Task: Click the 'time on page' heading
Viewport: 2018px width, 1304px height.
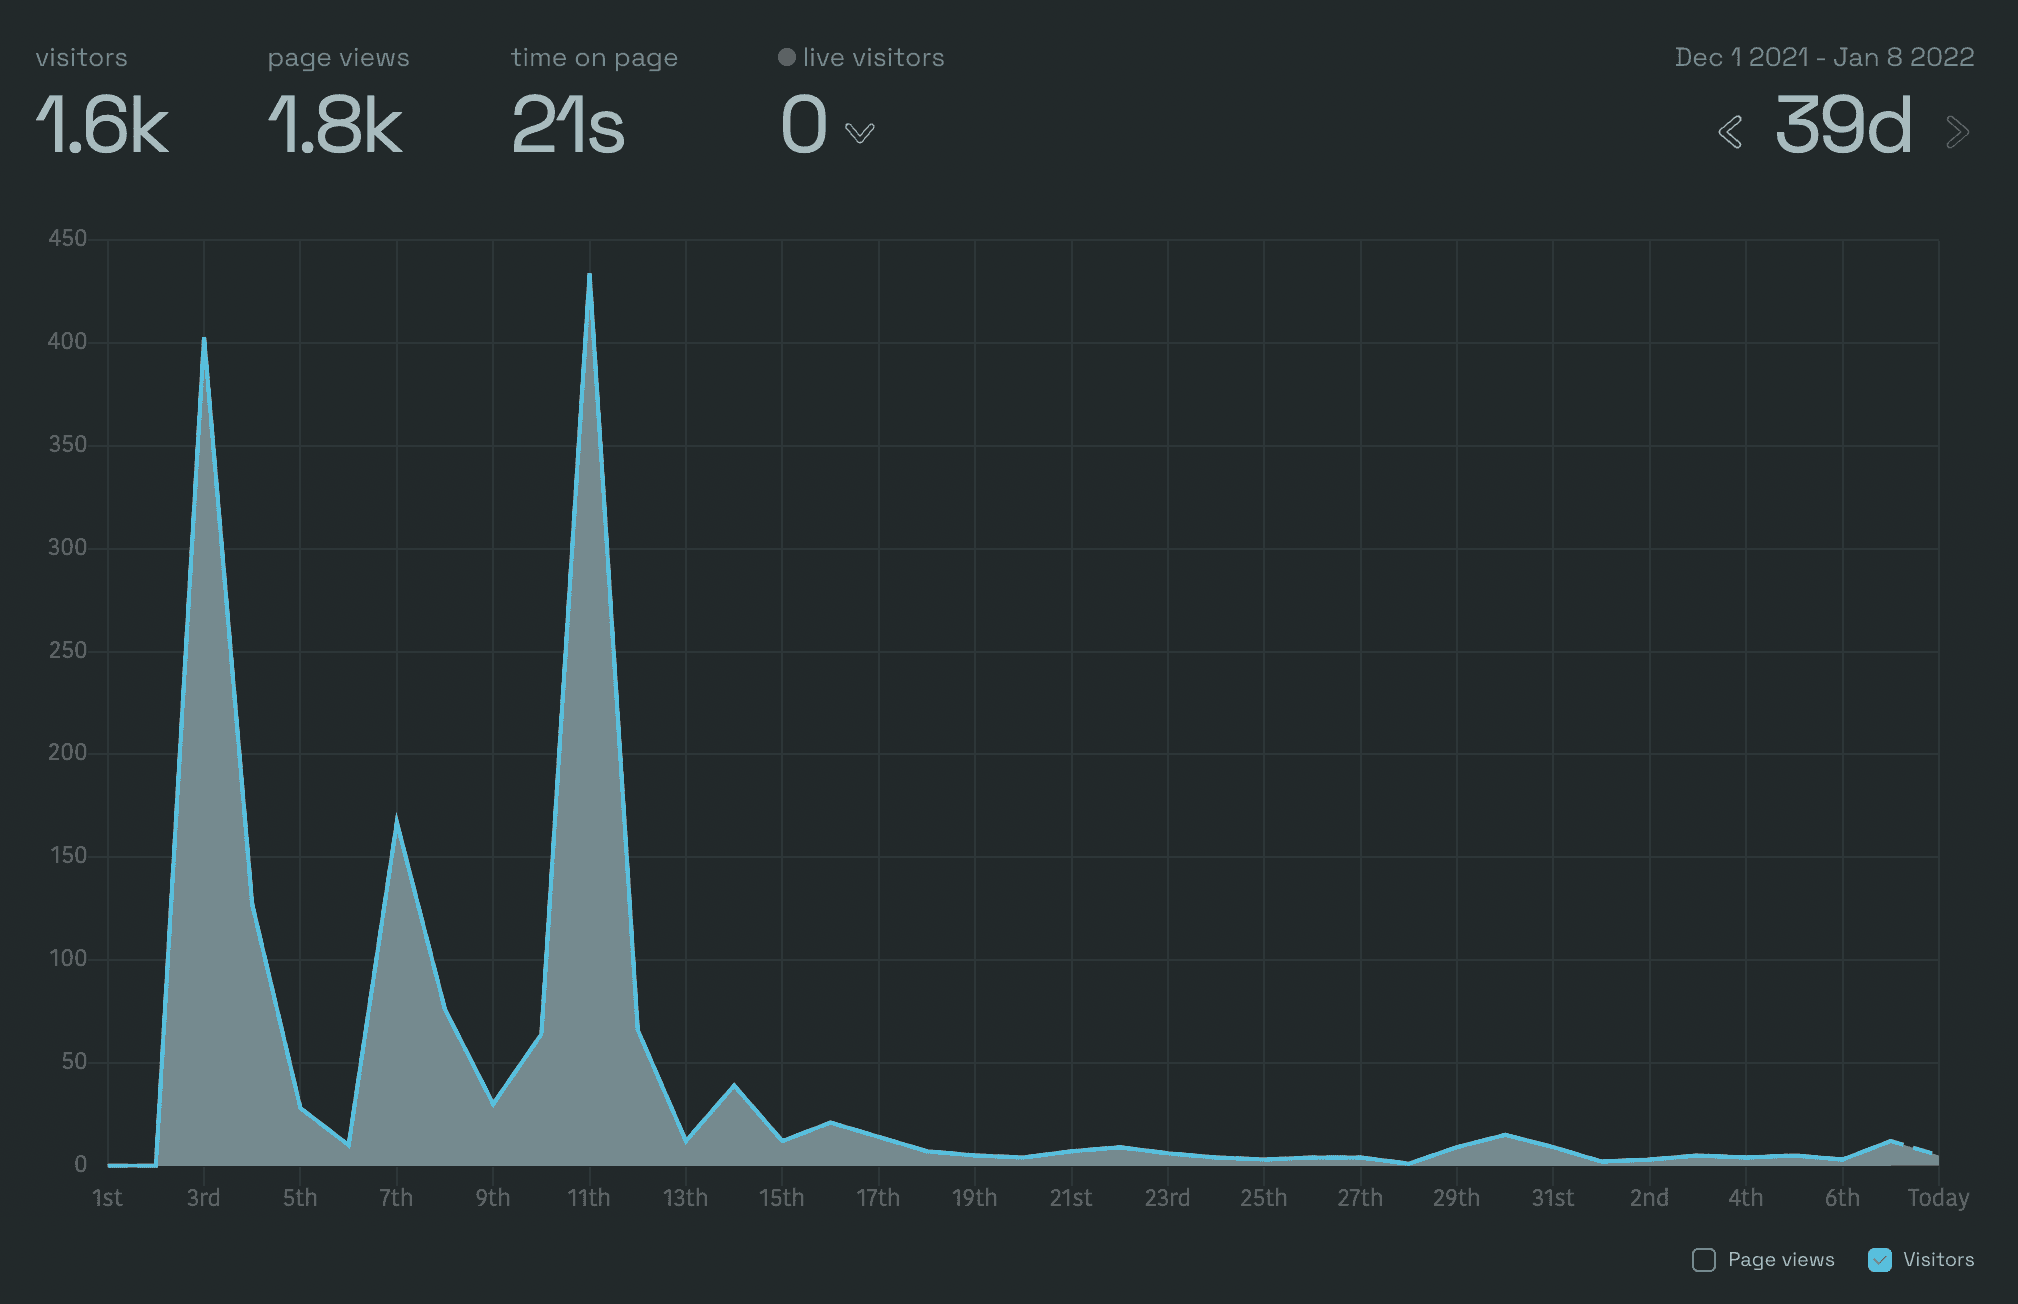Action: tap(594, 58)
